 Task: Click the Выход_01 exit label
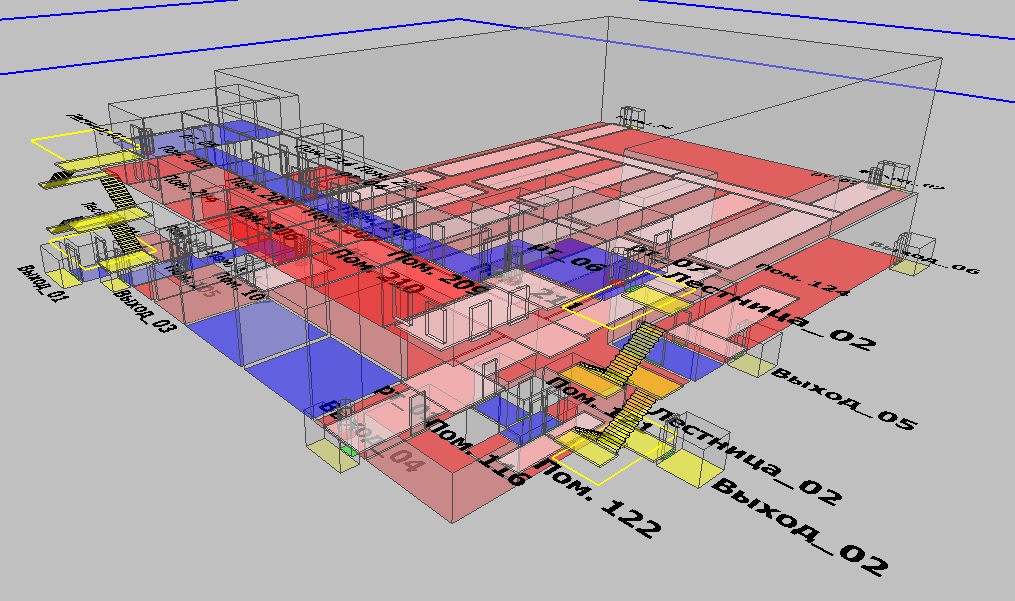[x=42, y=283]
